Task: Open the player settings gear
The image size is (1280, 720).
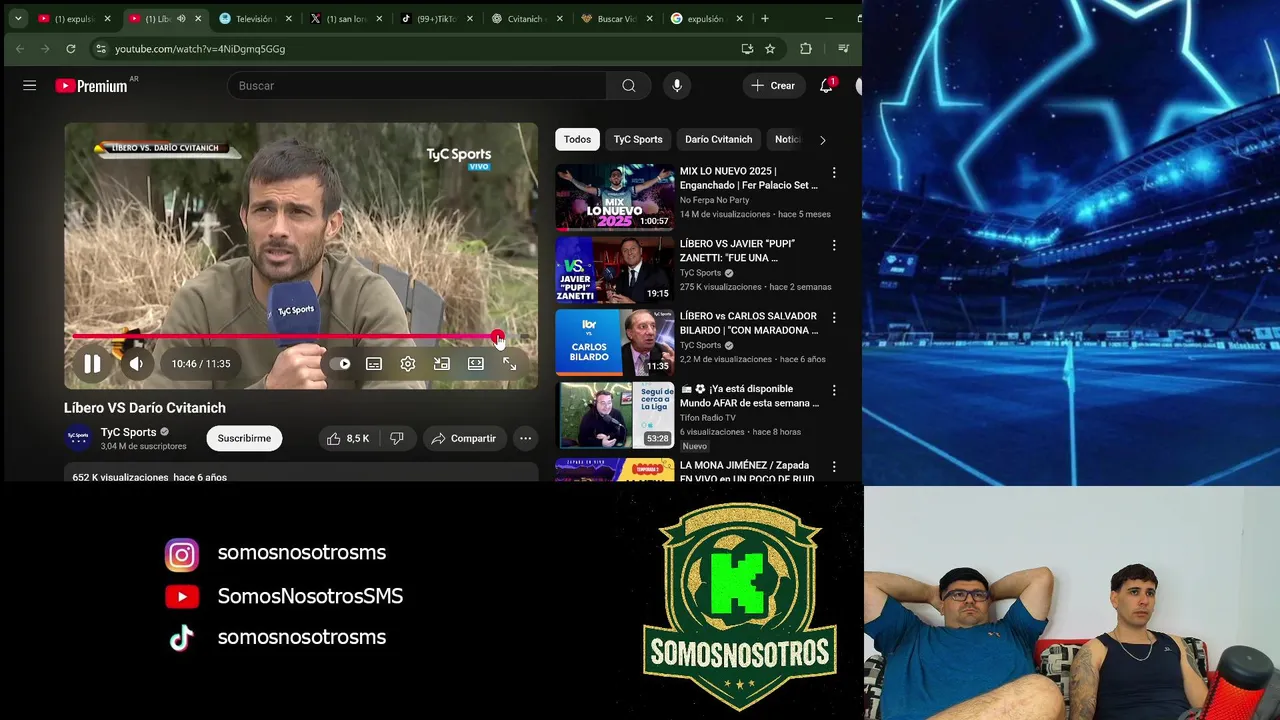Action: pos(408,364)
